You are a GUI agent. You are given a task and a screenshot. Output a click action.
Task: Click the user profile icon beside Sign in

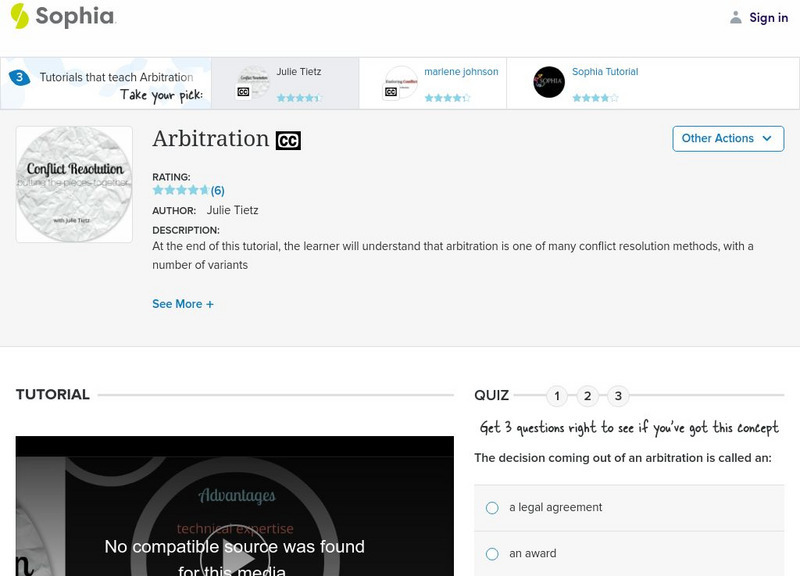point(735,17)
